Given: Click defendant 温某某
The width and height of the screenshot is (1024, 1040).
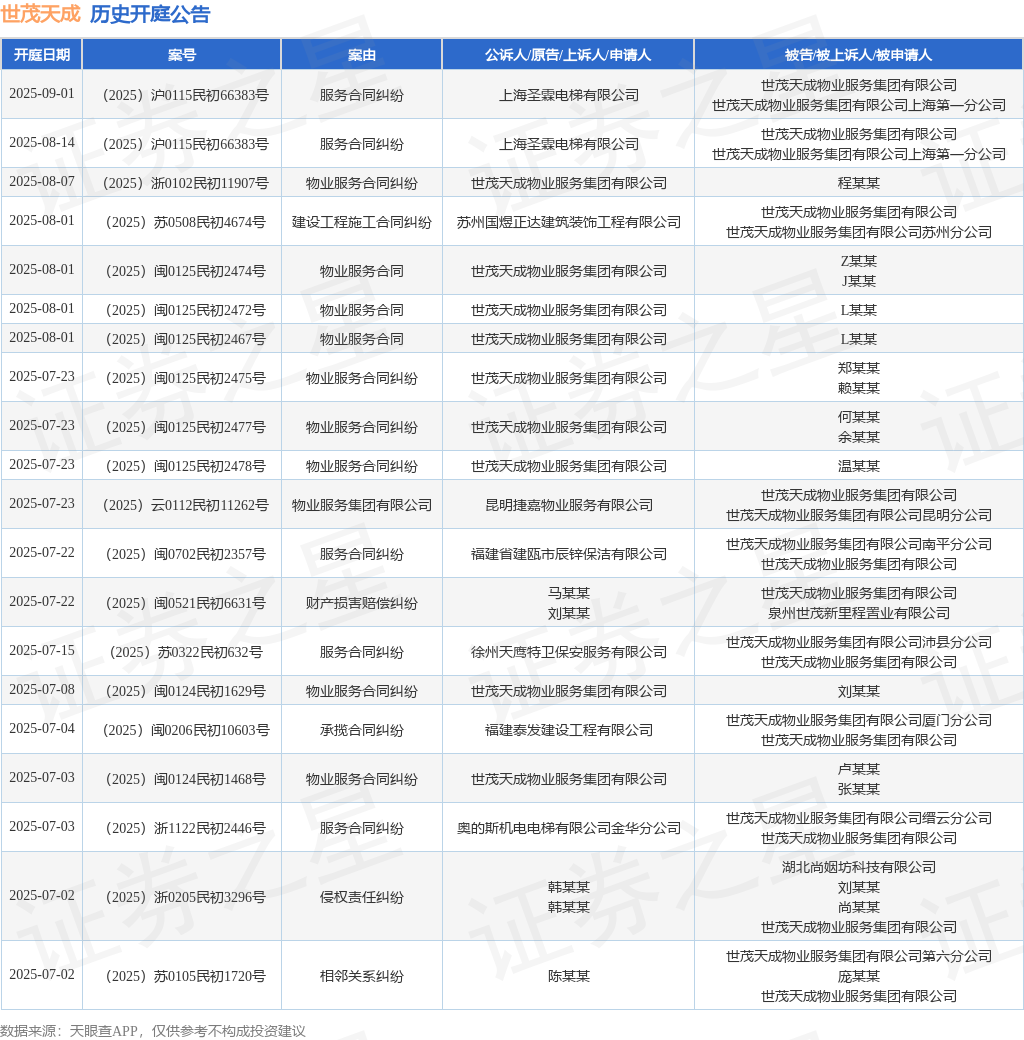Looking at the screenshot, I should pyautogui.click(x=858, y=467).
